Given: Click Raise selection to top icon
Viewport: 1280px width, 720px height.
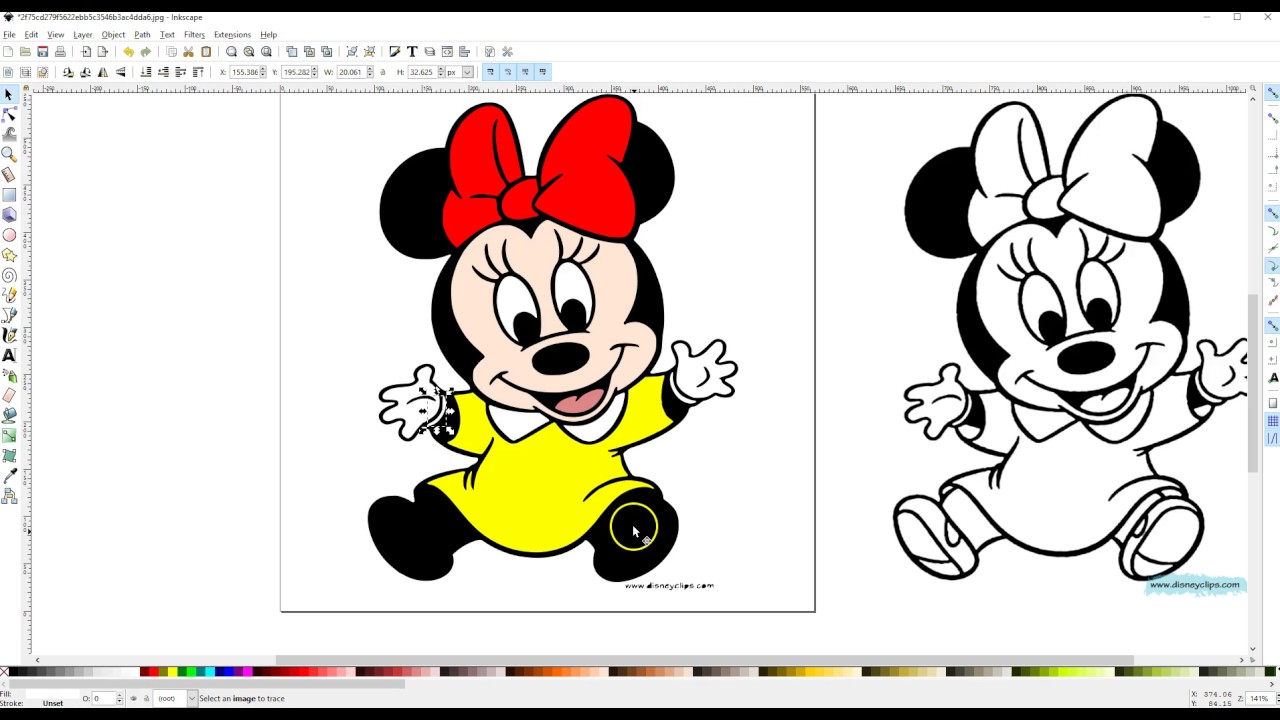Looking at the screenshot, I should [198, 72].
